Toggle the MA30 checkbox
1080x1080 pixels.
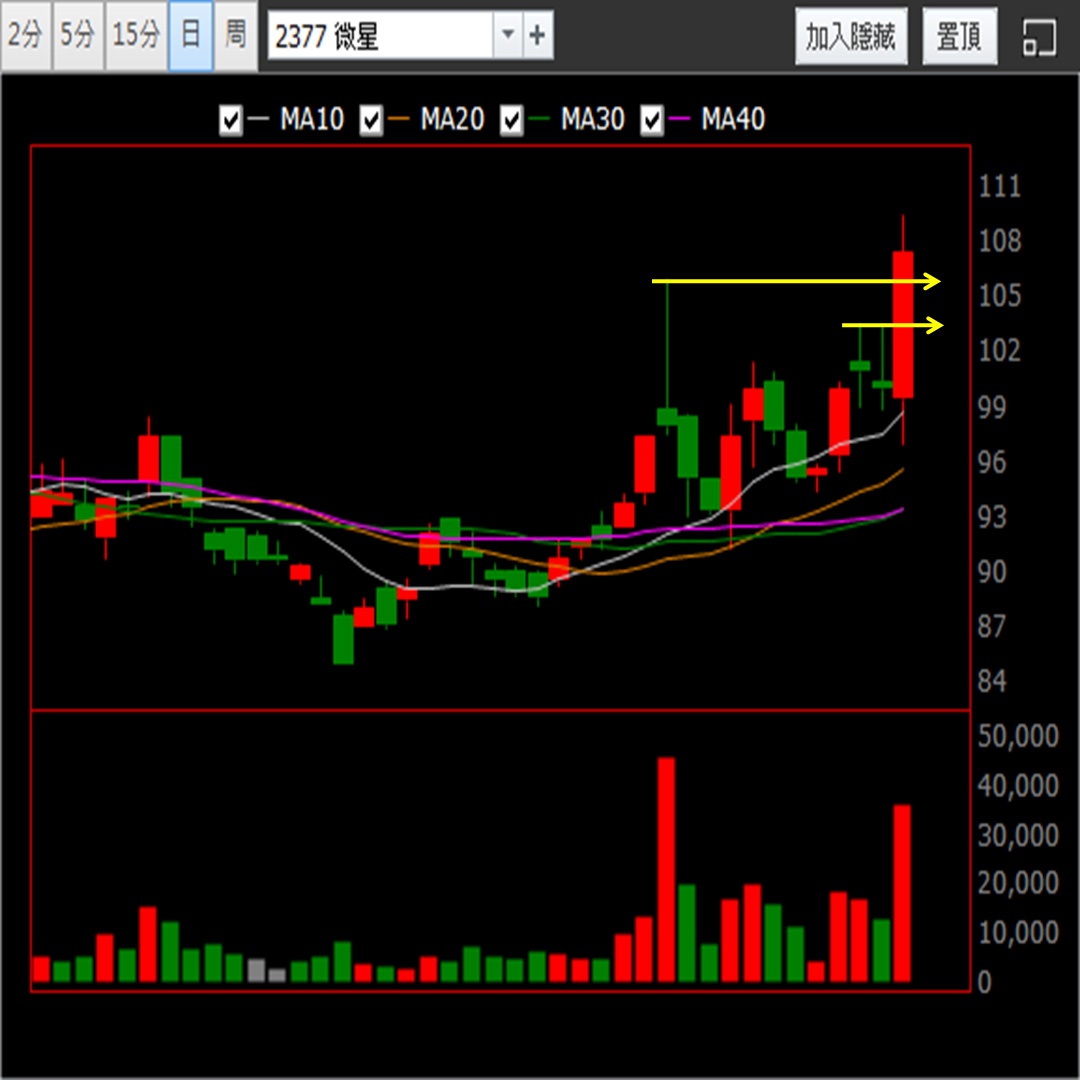click(511, 121)
